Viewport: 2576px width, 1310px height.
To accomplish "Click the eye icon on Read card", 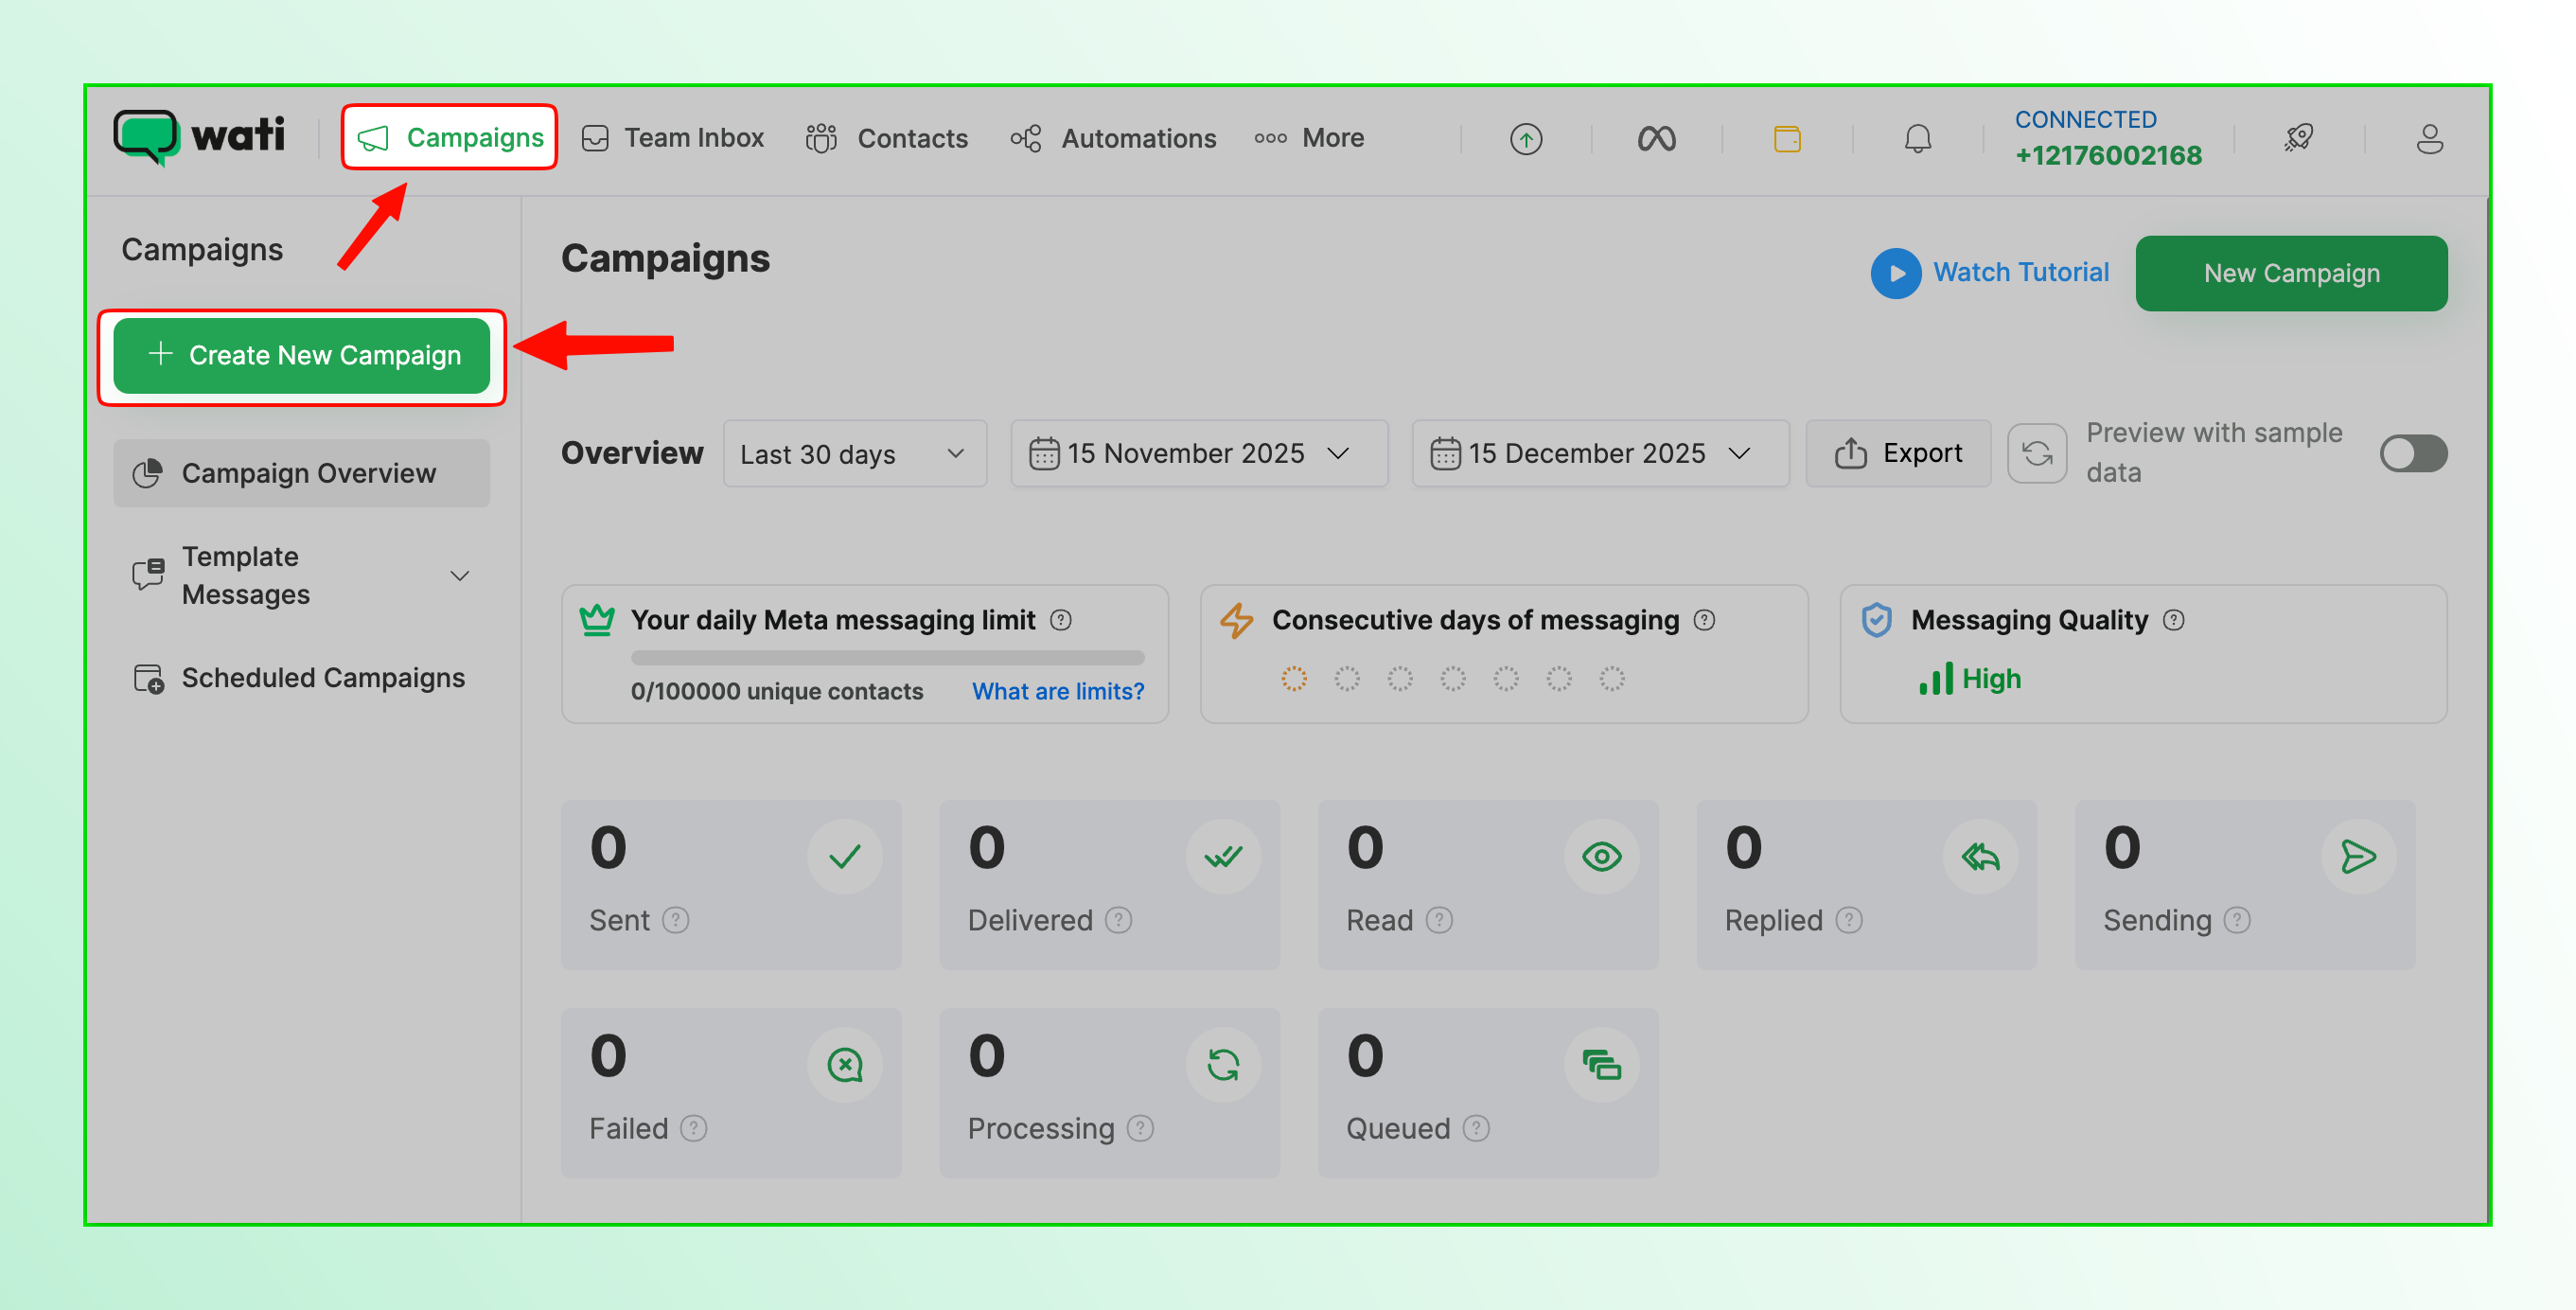I will (1601, 857).
